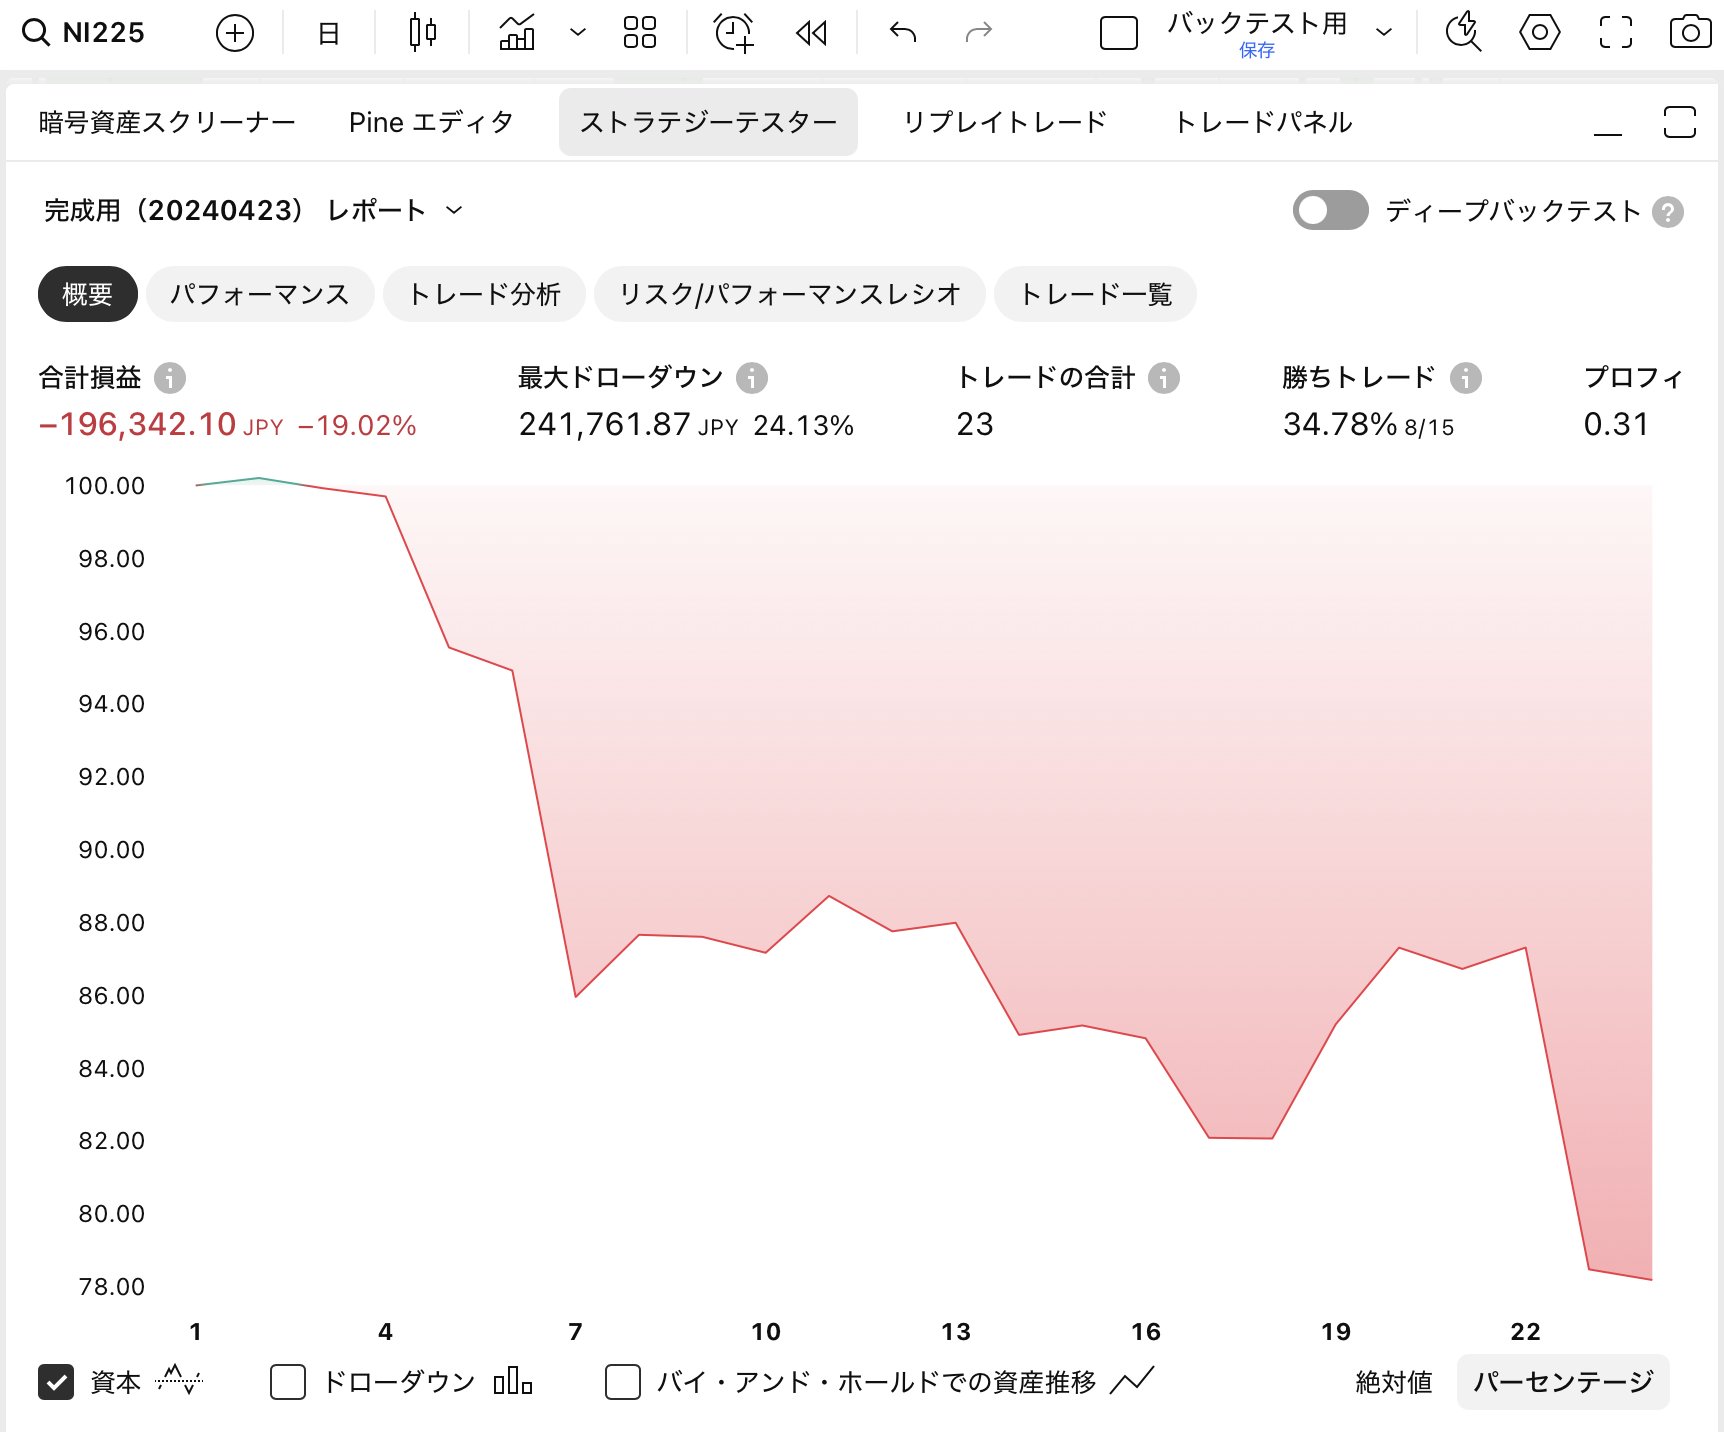The height and width of the screenshot is (1432, 1724).
Task: Add symbol with plus circle icon
Action: click(x=235, y=33)
